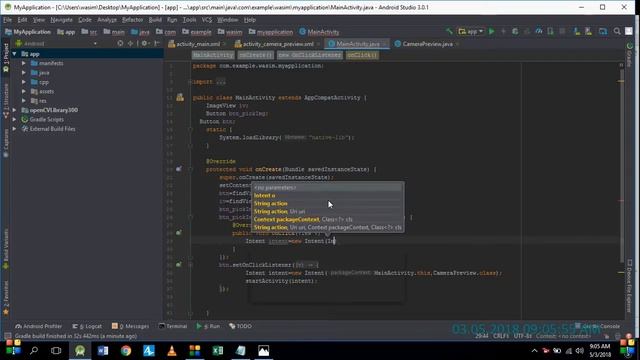Toggle the 1: Project side tool window
The image size is (640, 360).
tap(6, 58)
